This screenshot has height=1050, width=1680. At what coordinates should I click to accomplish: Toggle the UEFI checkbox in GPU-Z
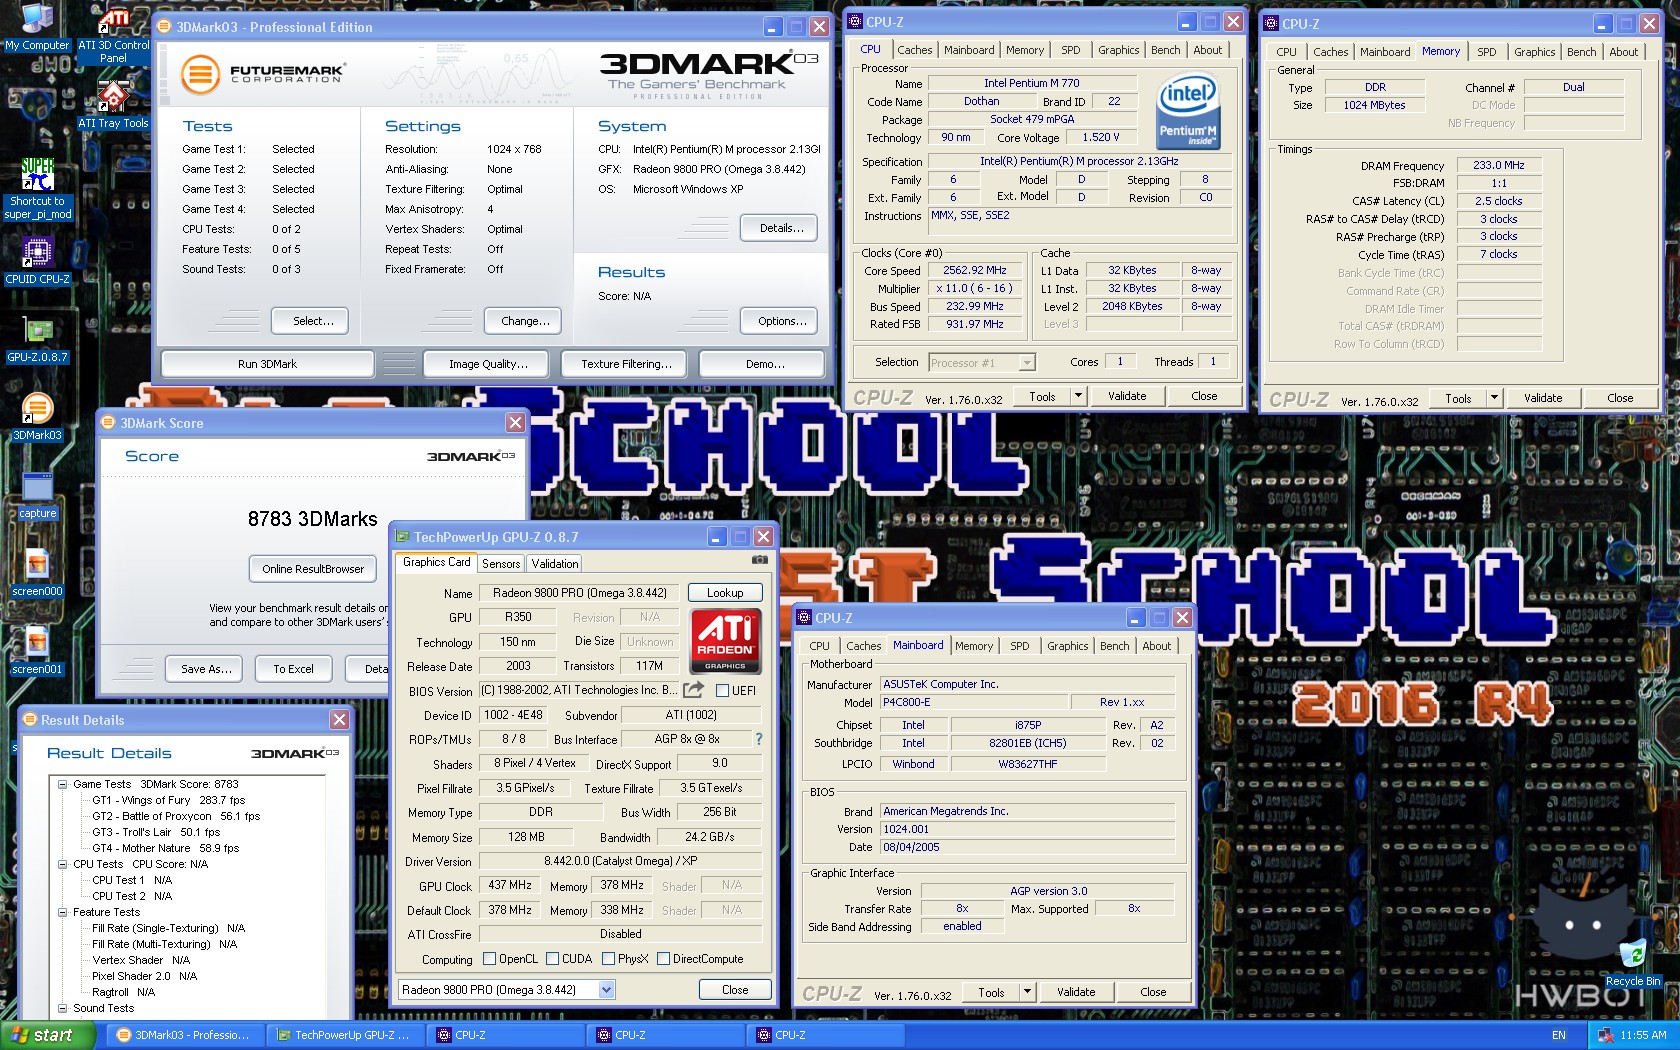click(x=722, y=691)
